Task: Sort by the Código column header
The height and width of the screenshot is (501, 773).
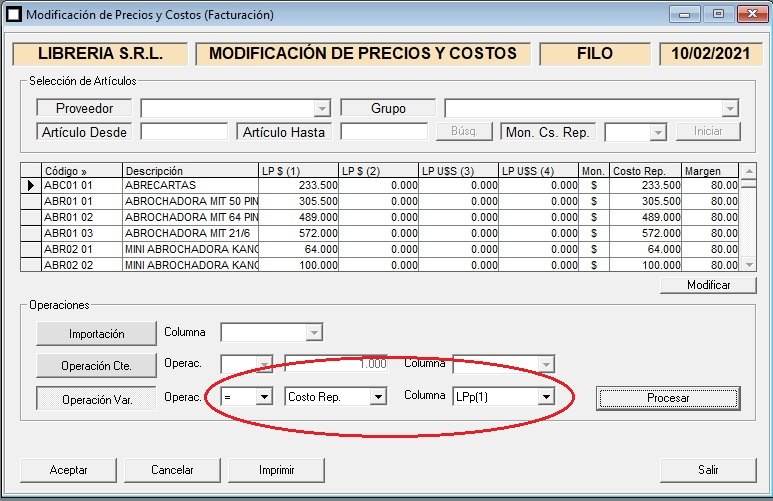Action: coord(81,171)
